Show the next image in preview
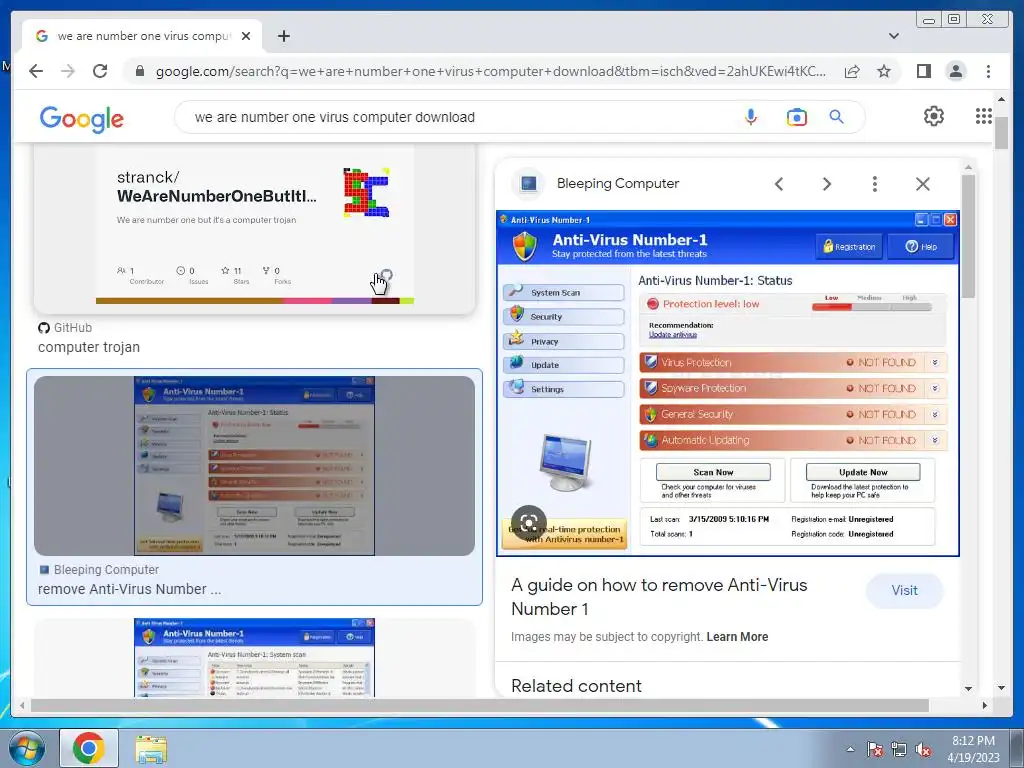Image resolution: width=1024 pixels, height=768 pixels. click(x=826, y=184)
